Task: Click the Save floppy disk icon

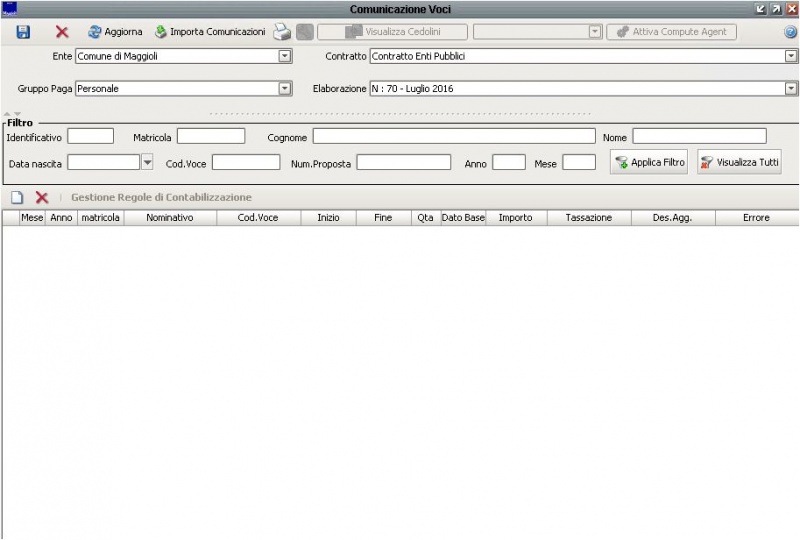Action: tap(23, 32)
